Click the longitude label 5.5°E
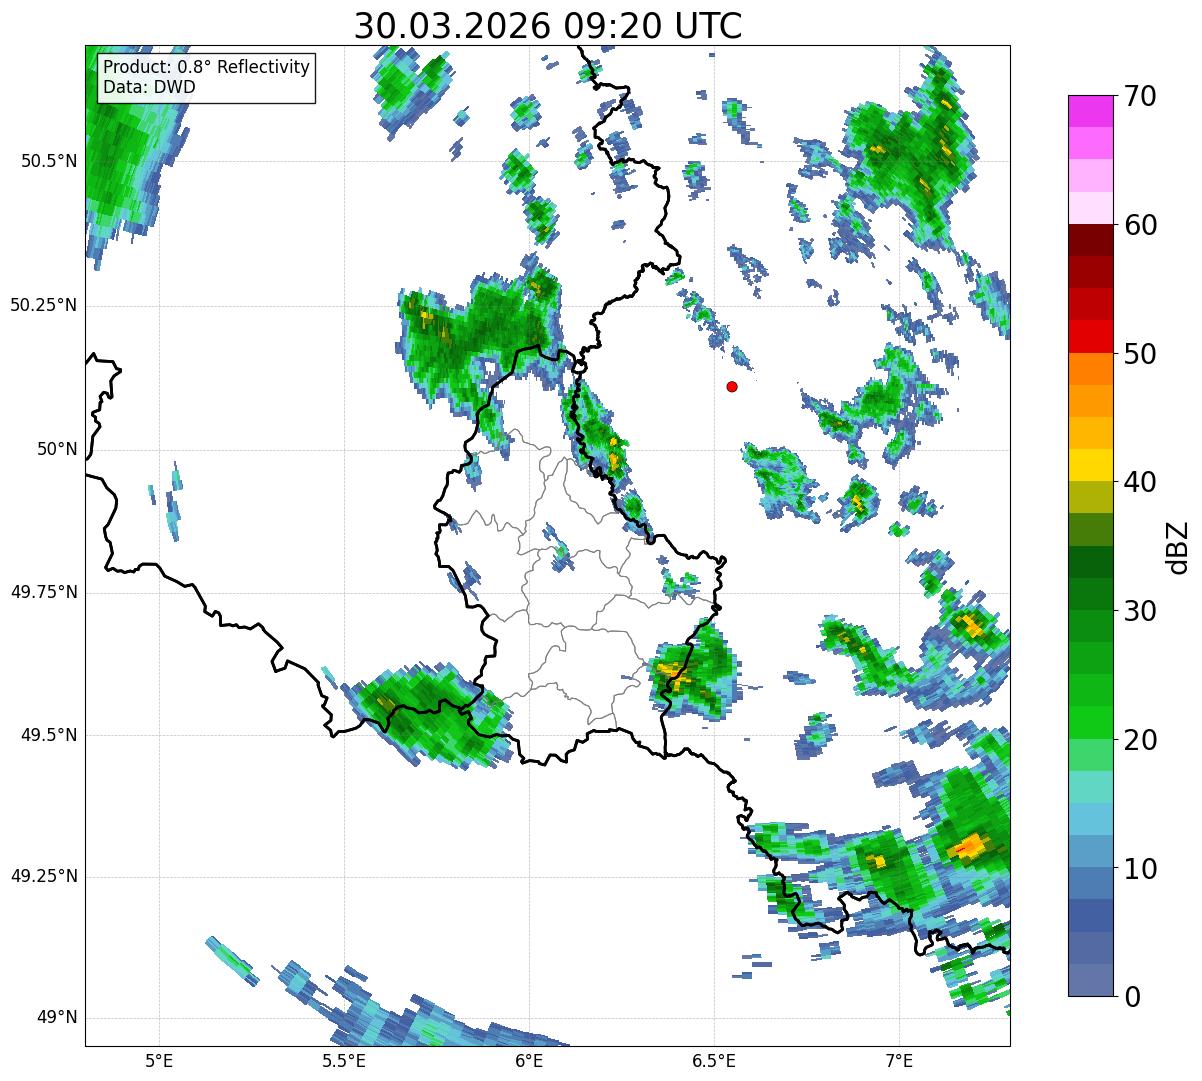Viewport: 1202px width, 1081px height. click(x=344, y=1060)
